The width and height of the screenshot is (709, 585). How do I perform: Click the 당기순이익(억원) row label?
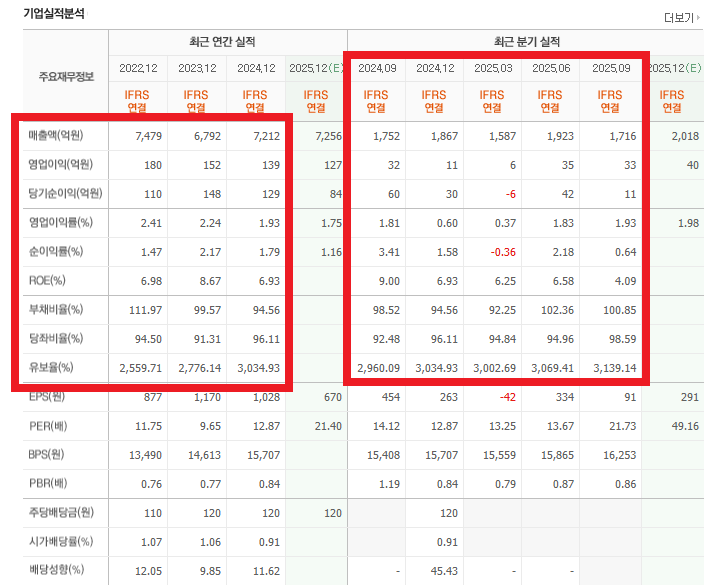tap(59, 193)
